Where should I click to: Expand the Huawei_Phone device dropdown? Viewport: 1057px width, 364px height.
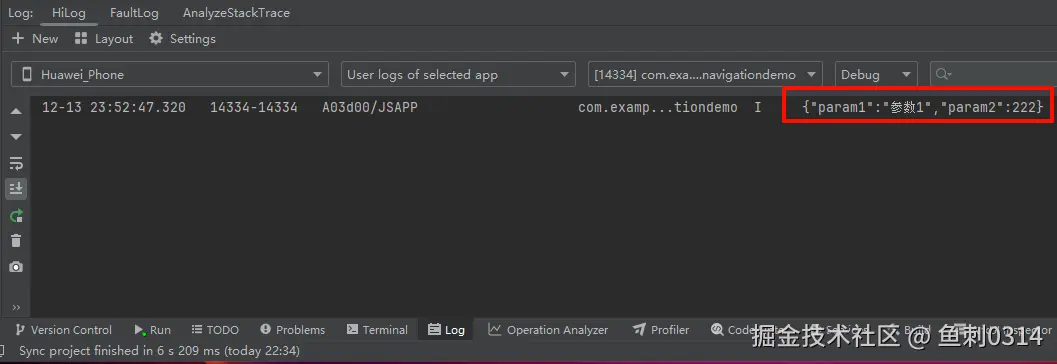170,74
